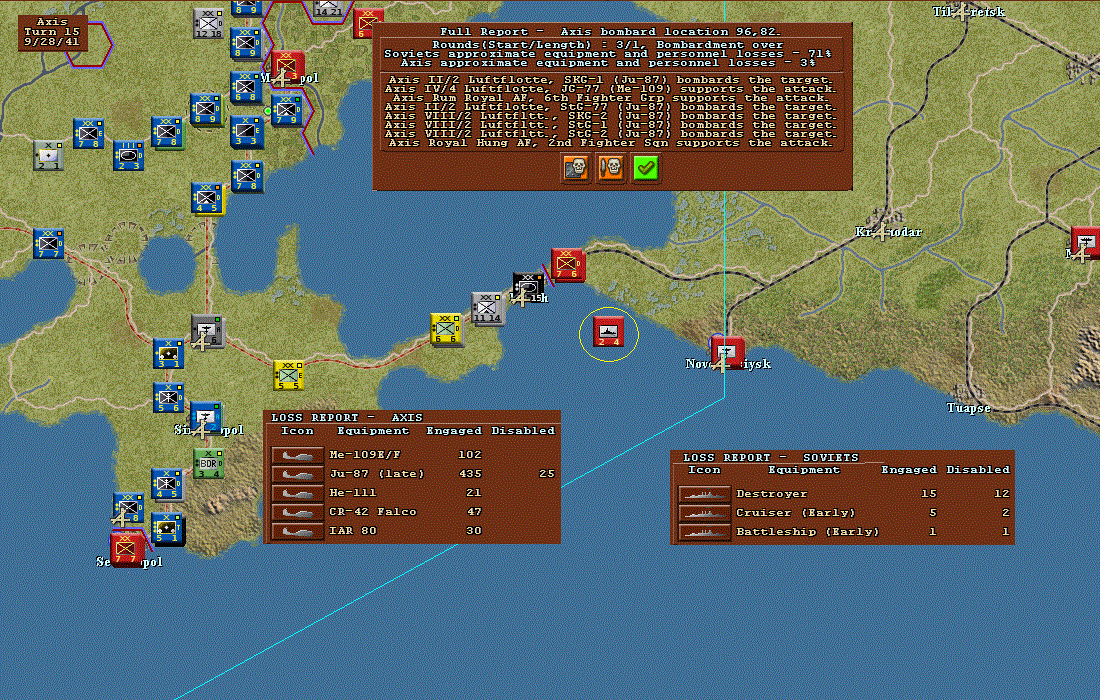The width and height of the screenshot is (1100, 700).
Task: Click 'LOSS REPORT - AXIS' header
Action: click(x=347, y=417)
